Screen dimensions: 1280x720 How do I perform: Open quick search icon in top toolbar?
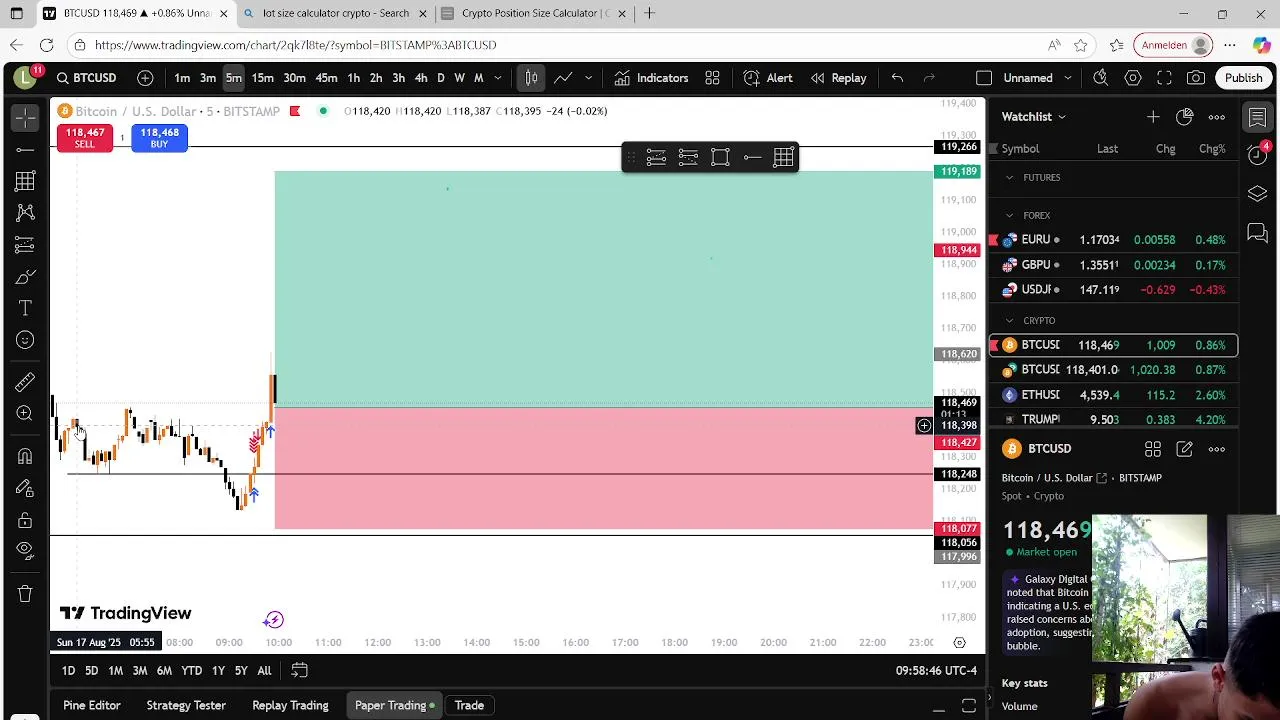pos(1101,78)
